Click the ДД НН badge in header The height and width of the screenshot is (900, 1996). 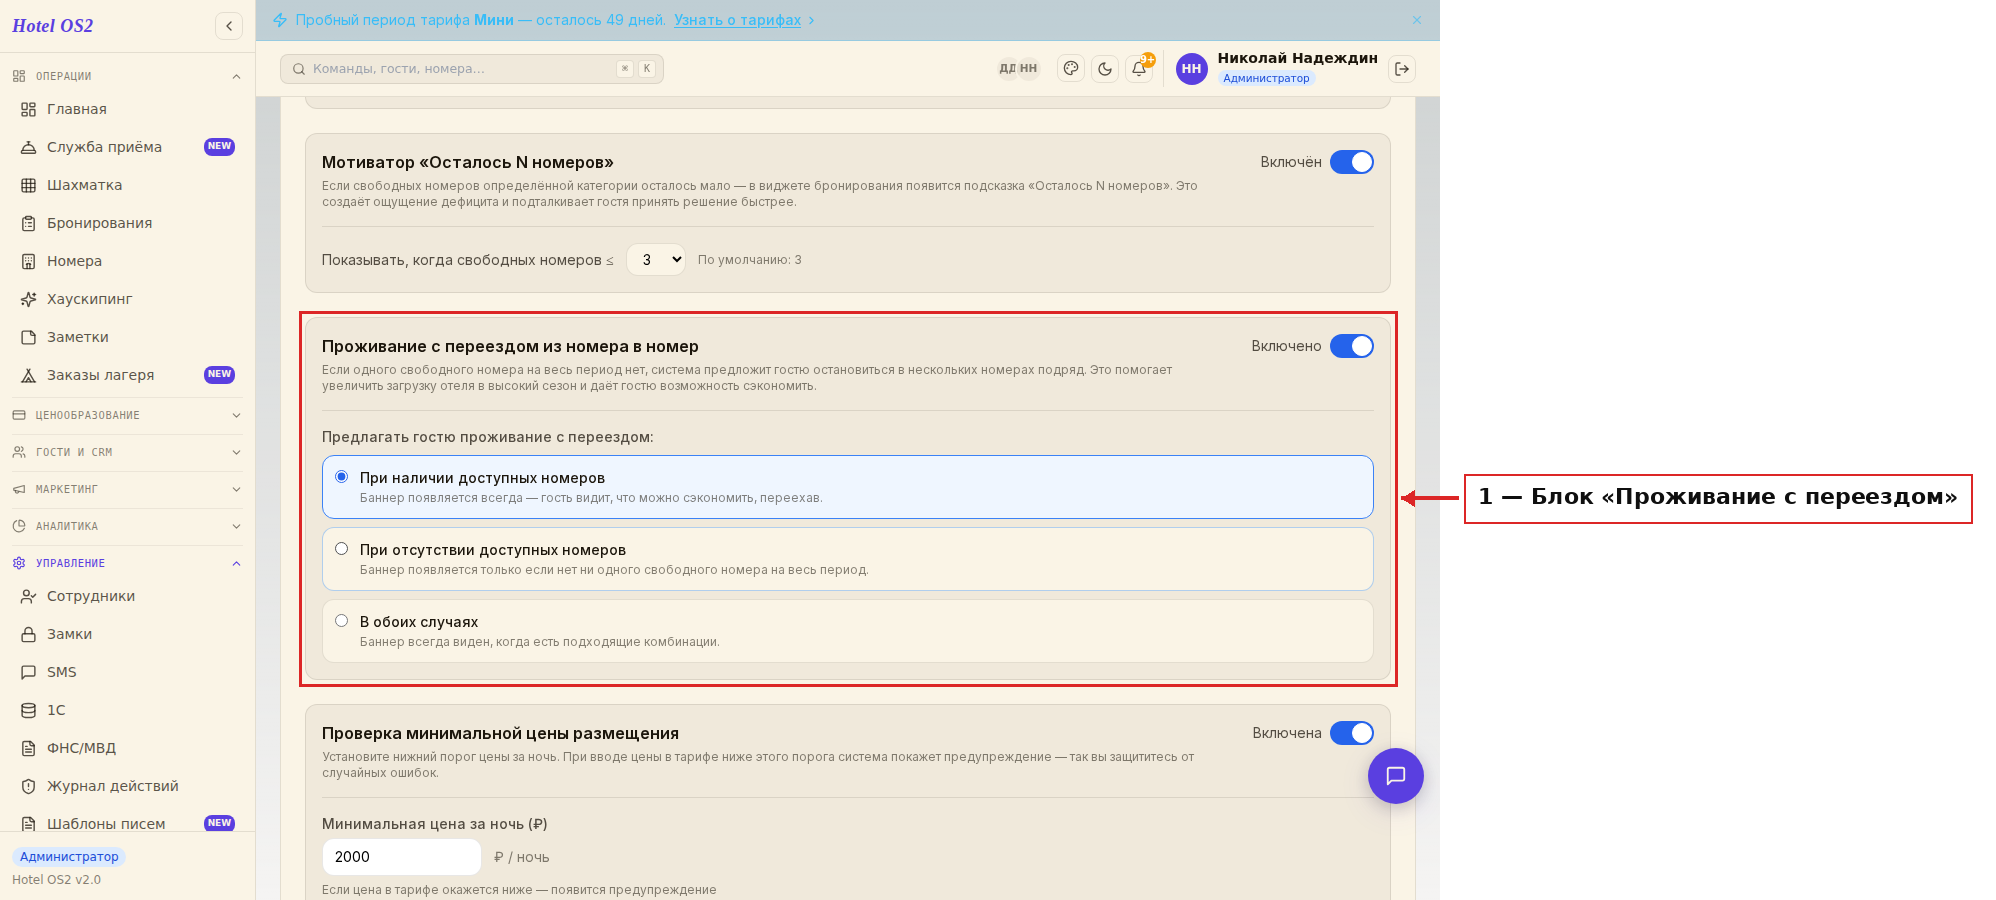click(1018, 69)
